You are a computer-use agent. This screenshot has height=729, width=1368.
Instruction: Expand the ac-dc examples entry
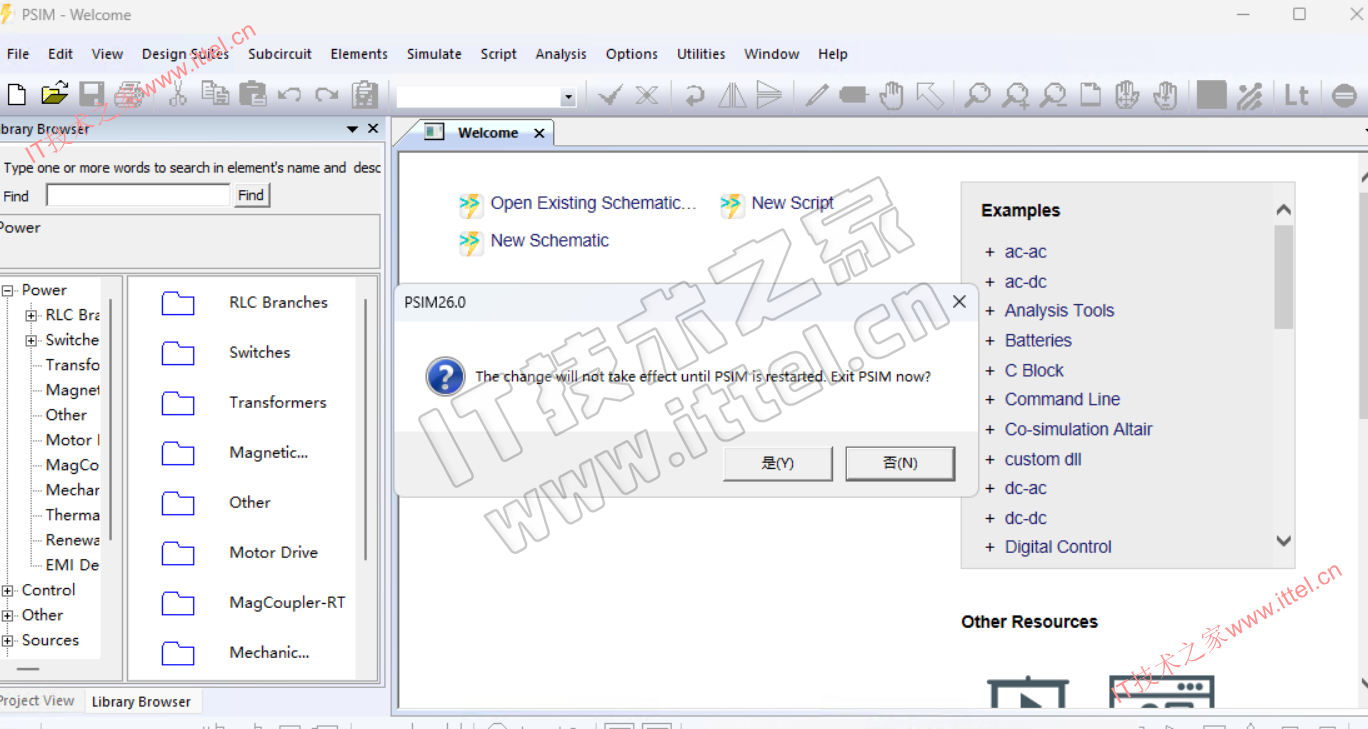990,282
